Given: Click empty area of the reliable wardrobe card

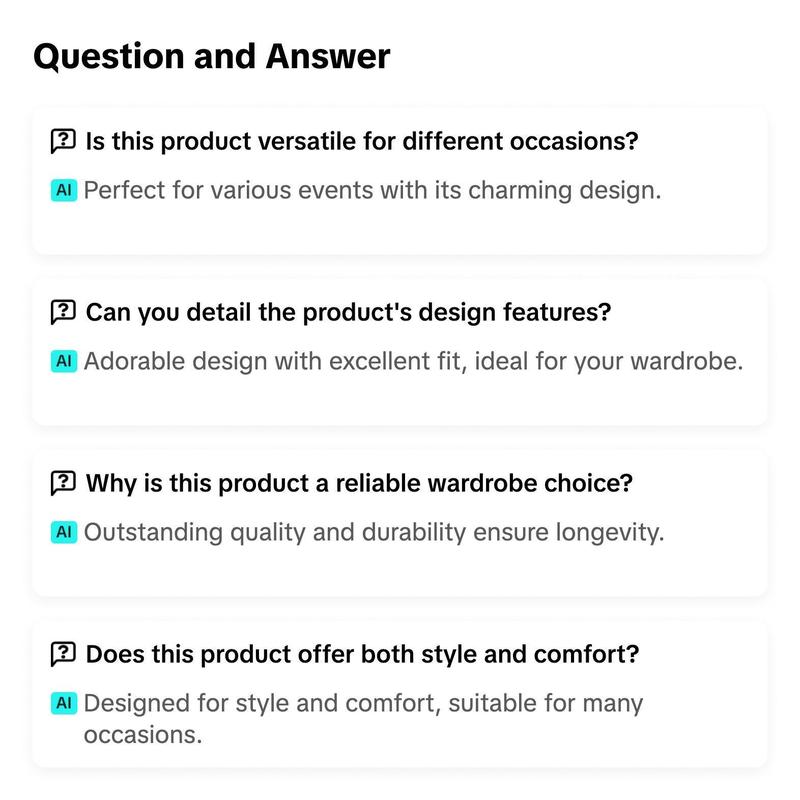Looking at the screenshot, I should (399, 571).
